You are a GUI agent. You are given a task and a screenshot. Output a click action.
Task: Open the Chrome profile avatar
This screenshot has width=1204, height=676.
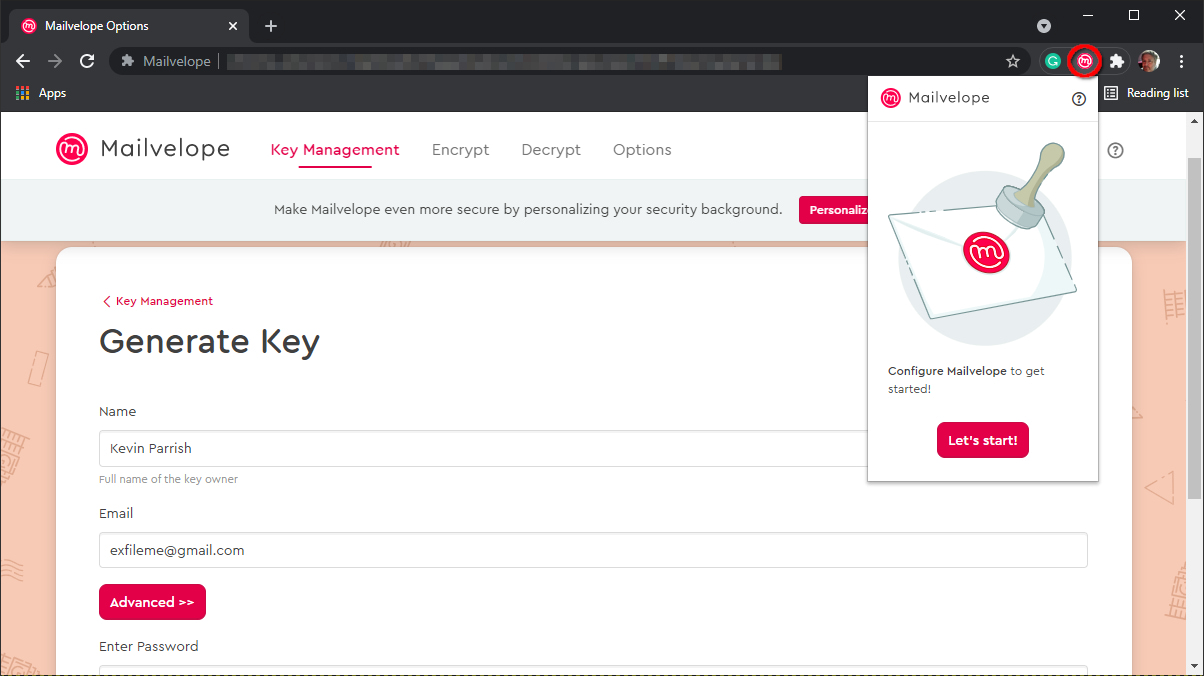coord(1149,61)
